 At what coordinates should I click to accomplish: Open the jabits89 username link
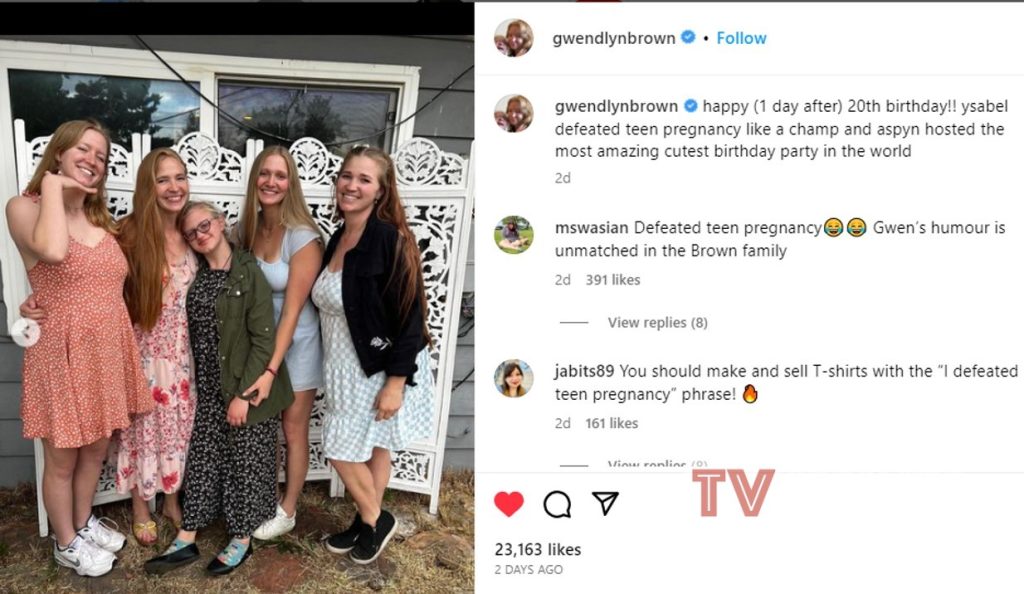(584, 371)
